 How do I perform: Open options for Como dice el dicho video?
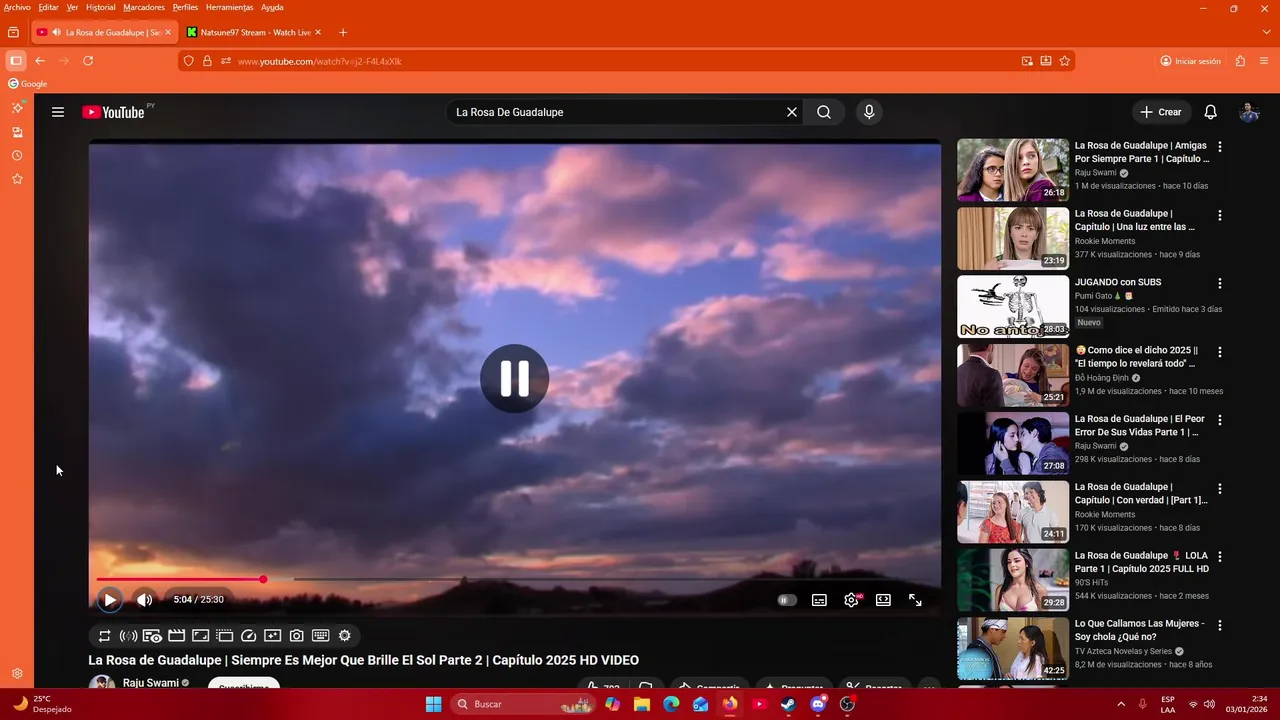(1220, 352)
